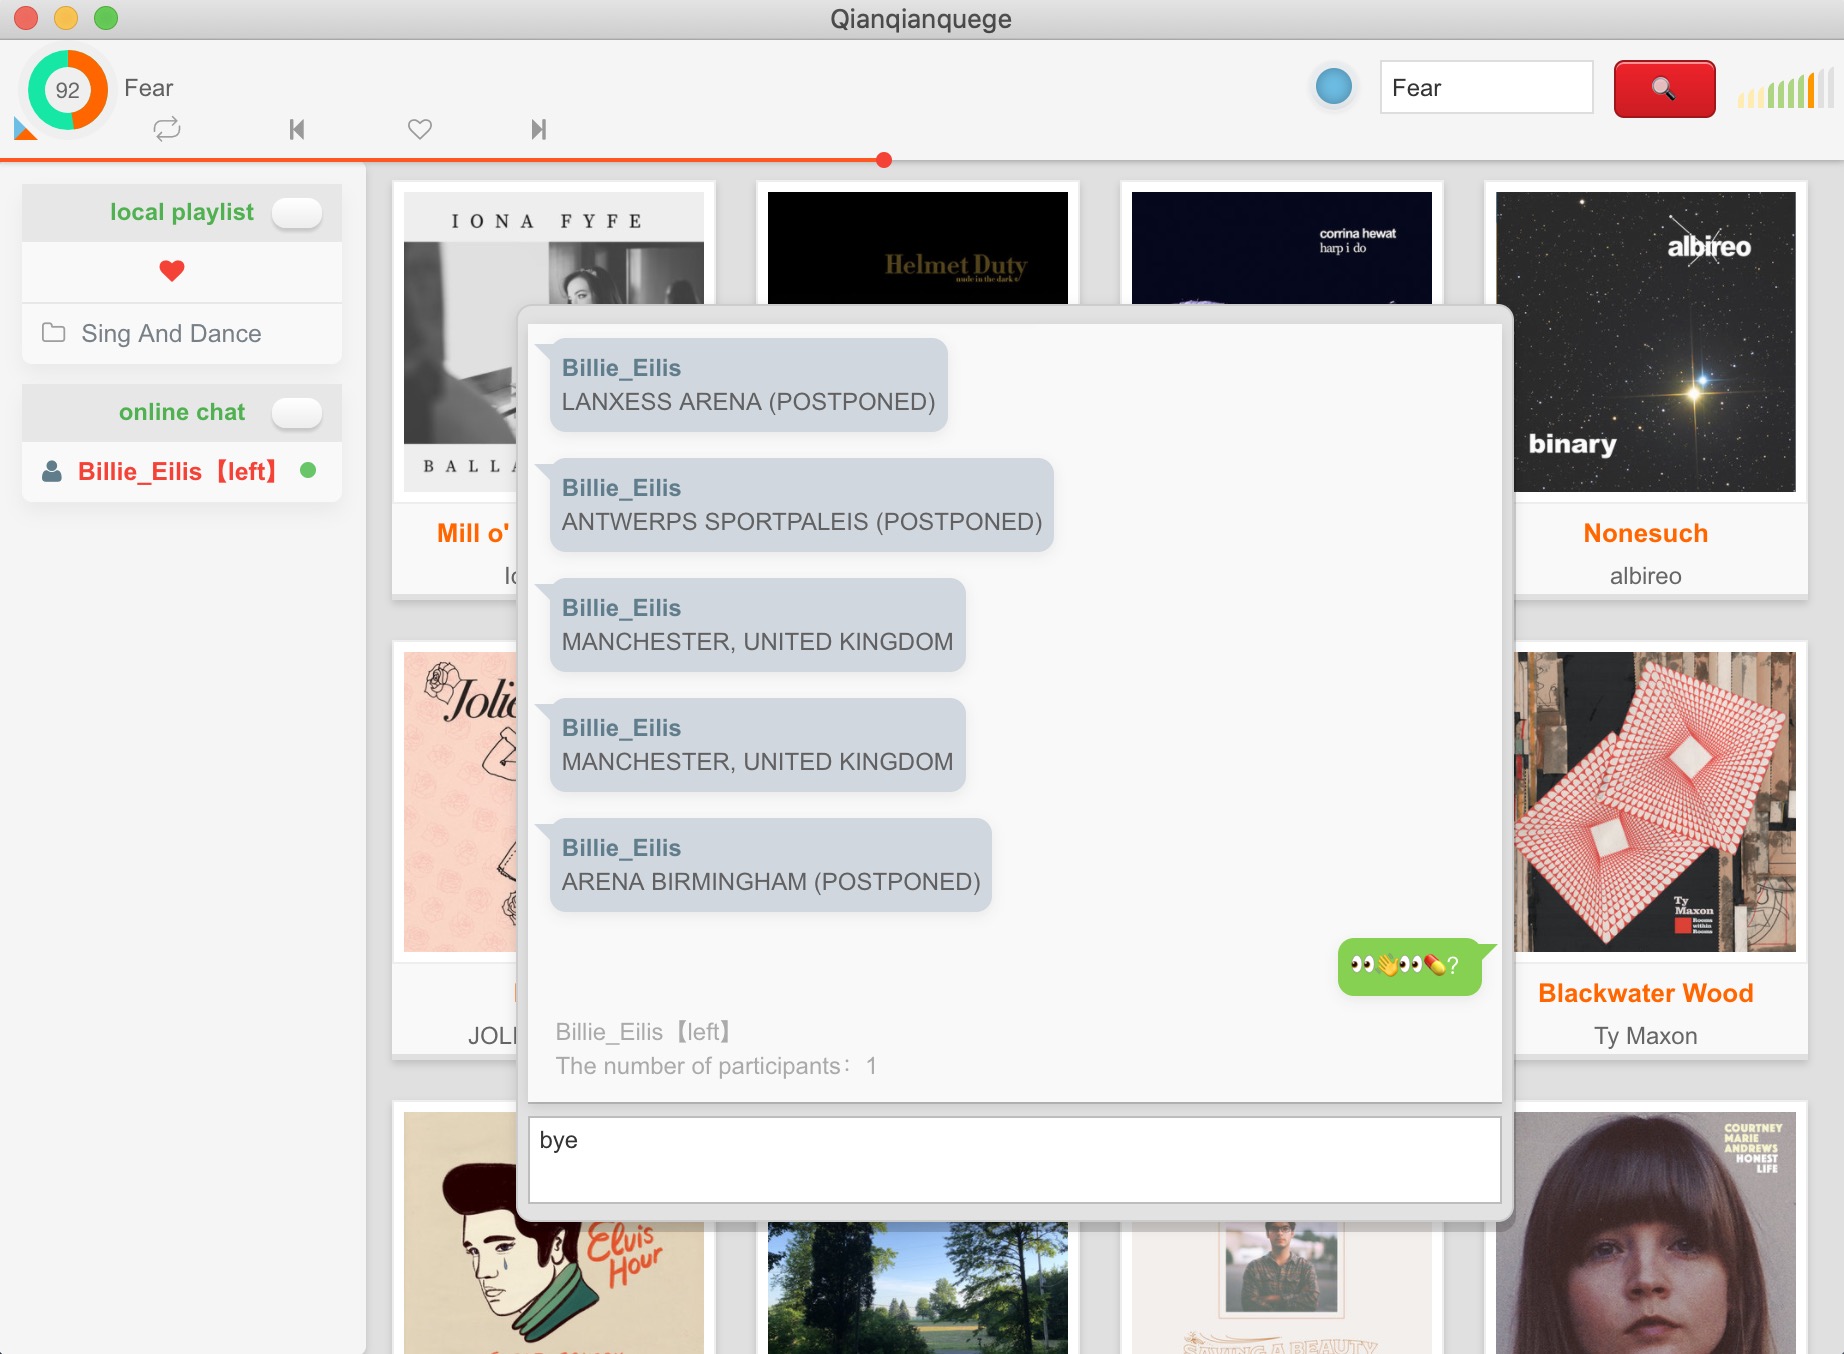Toggle the online chat switch
Screen dimensions: 1844x1354
pos(297,412)
